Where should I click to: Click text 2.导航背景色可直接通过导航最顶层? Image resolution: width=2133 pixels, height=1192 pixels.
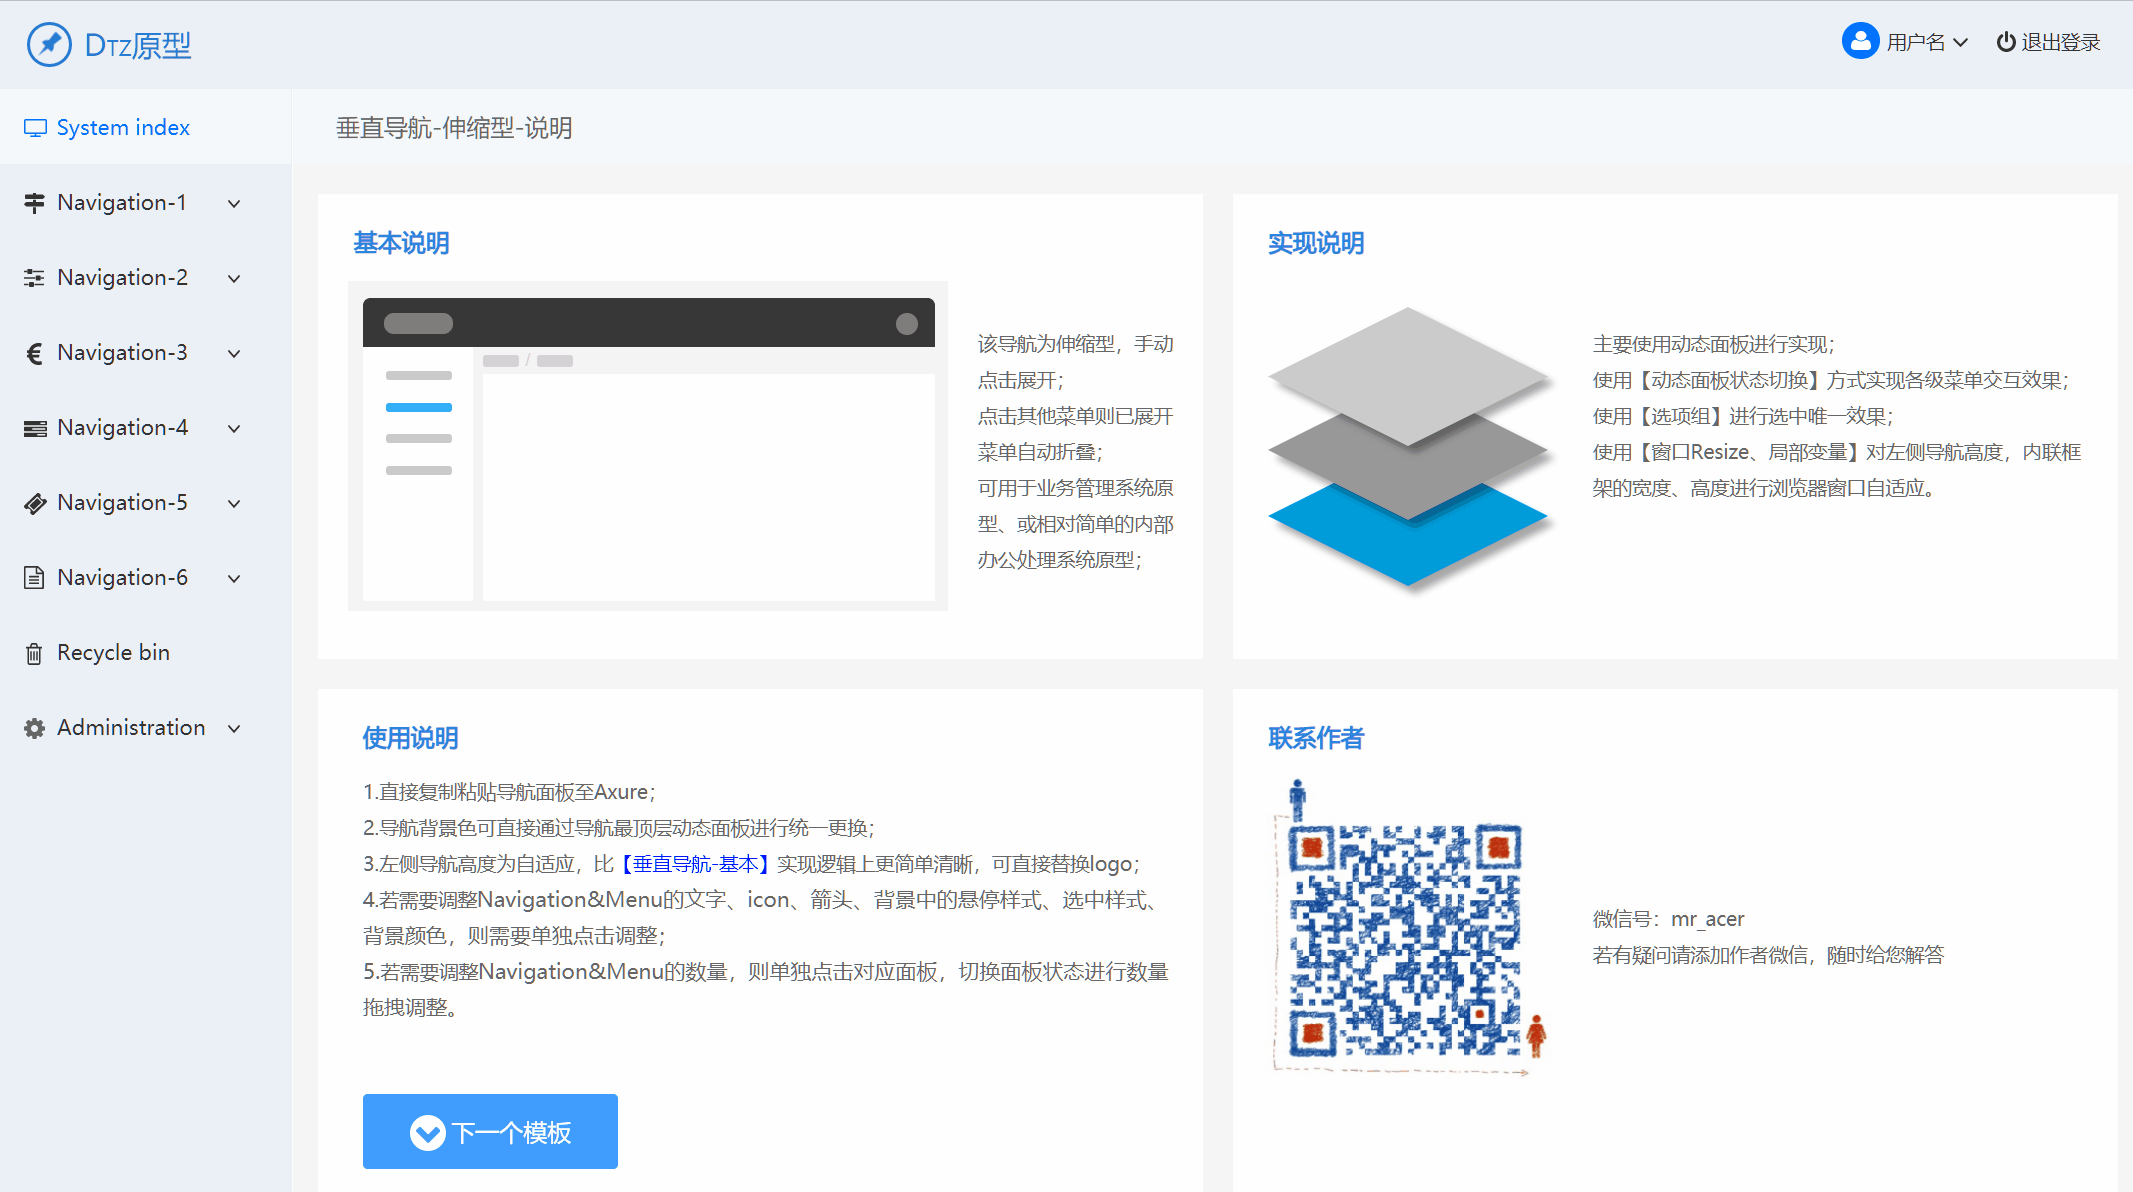[x=619, y=828]
